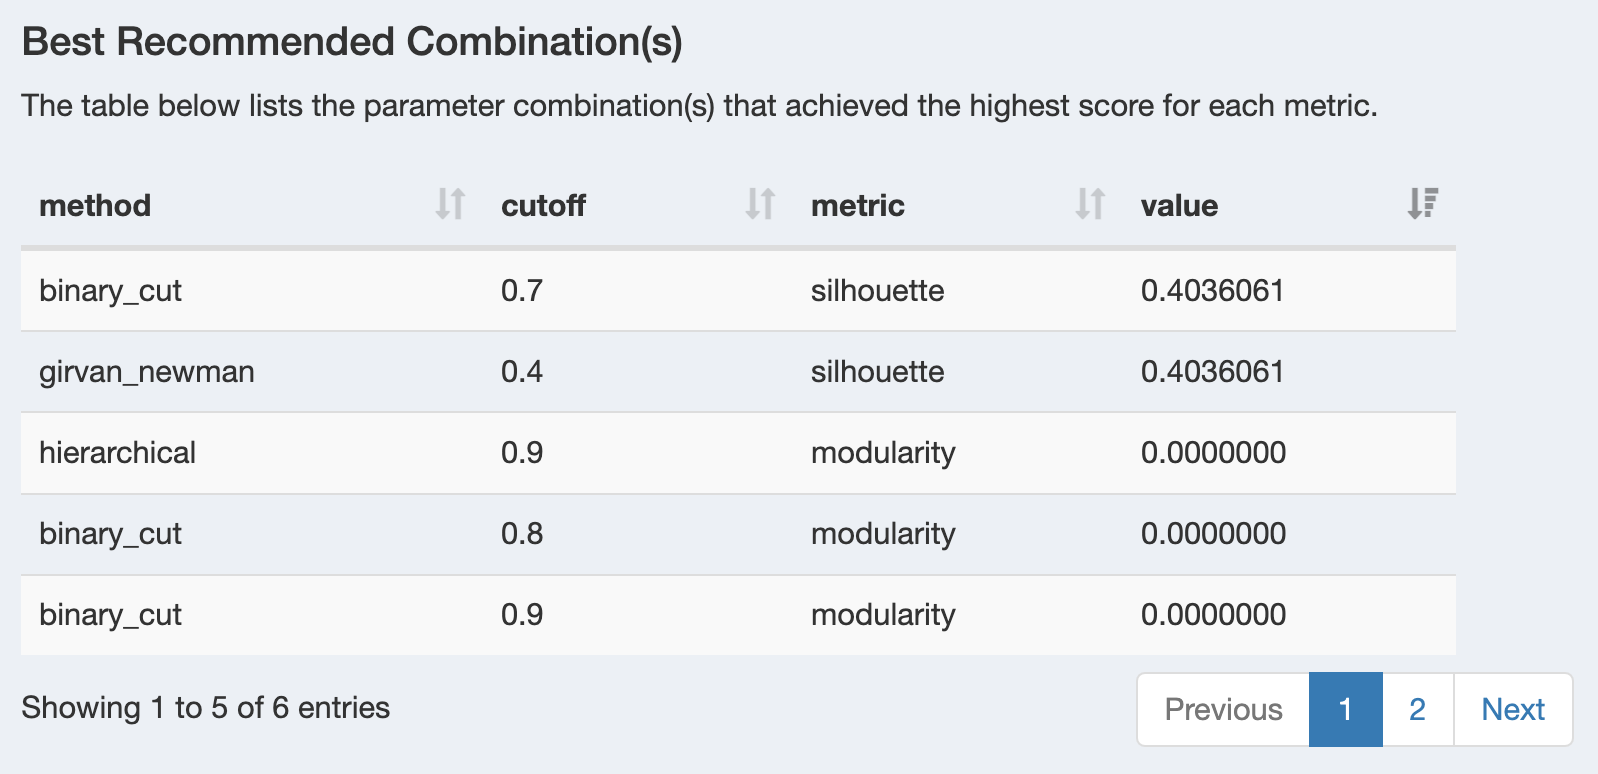
Task: Click the 0.4036061 value in girvan_newman row
Action: pos(1212,372)
